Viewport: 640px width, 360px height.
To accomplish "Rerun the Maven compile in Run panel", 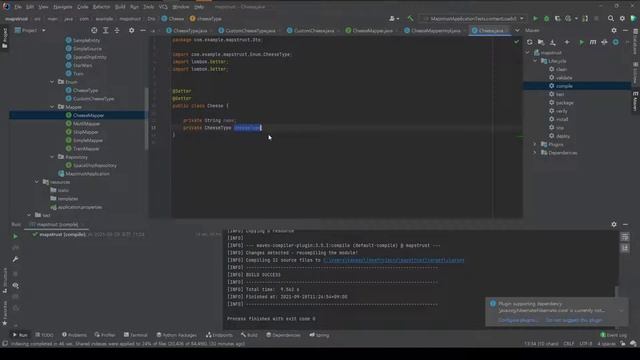I will [16, 236].
